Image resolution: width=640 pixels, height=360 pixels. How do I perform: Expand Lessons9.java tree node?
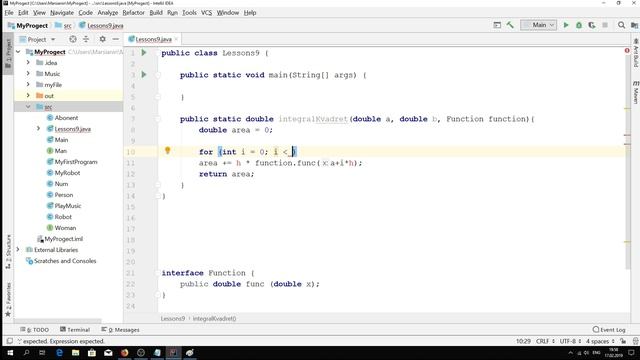click(x=38, y=129)
